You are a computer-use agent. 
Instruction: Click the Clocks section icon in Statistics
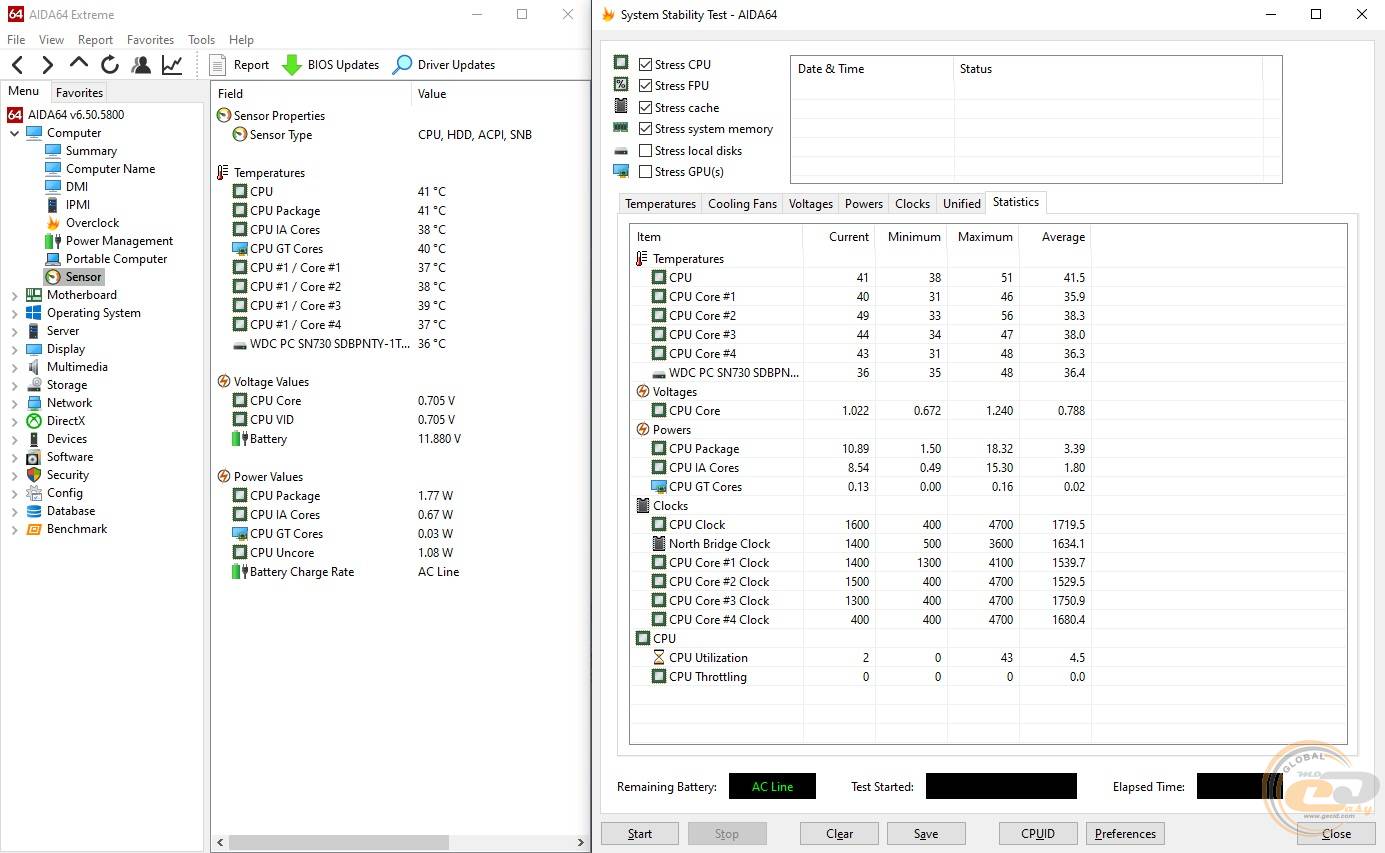click(643, 506)
